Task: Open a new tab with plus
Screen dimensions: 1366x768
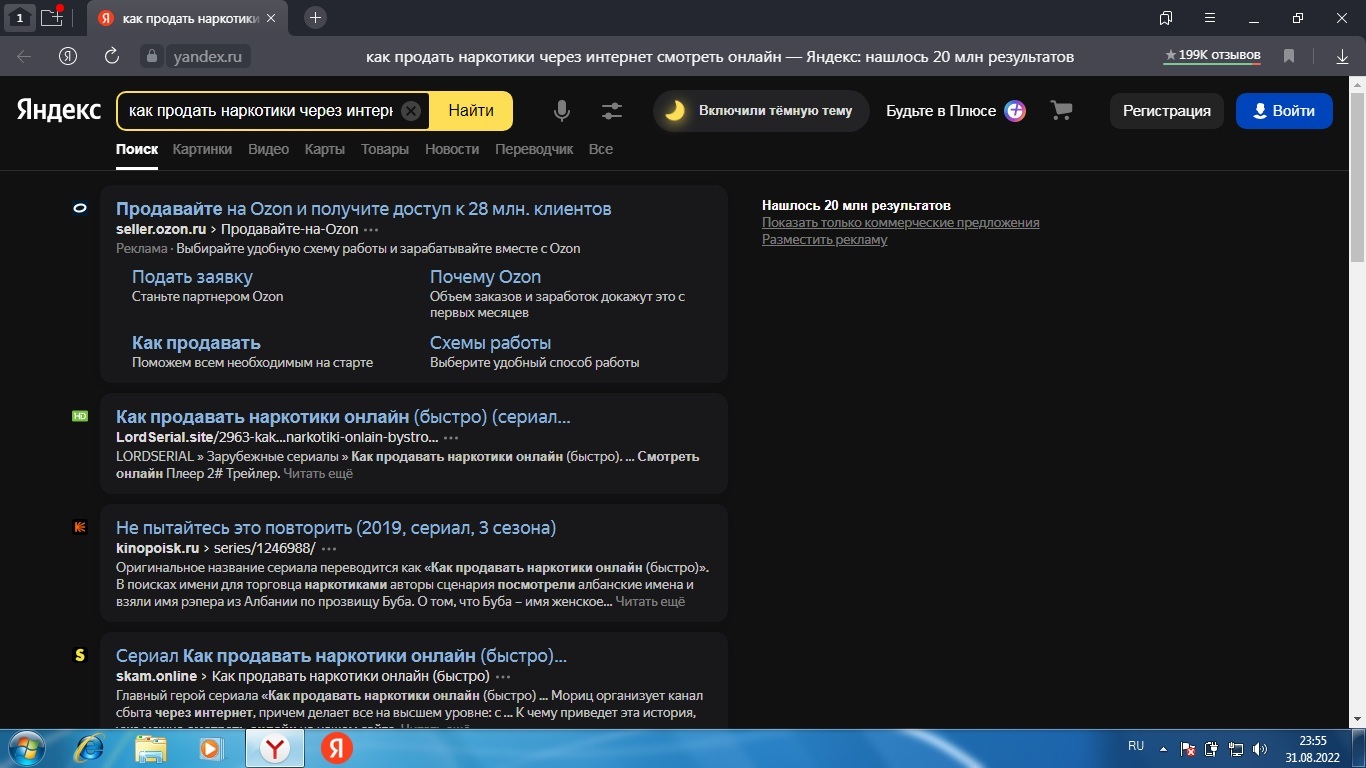Action: pyautogui.click(x=315, y=17)
